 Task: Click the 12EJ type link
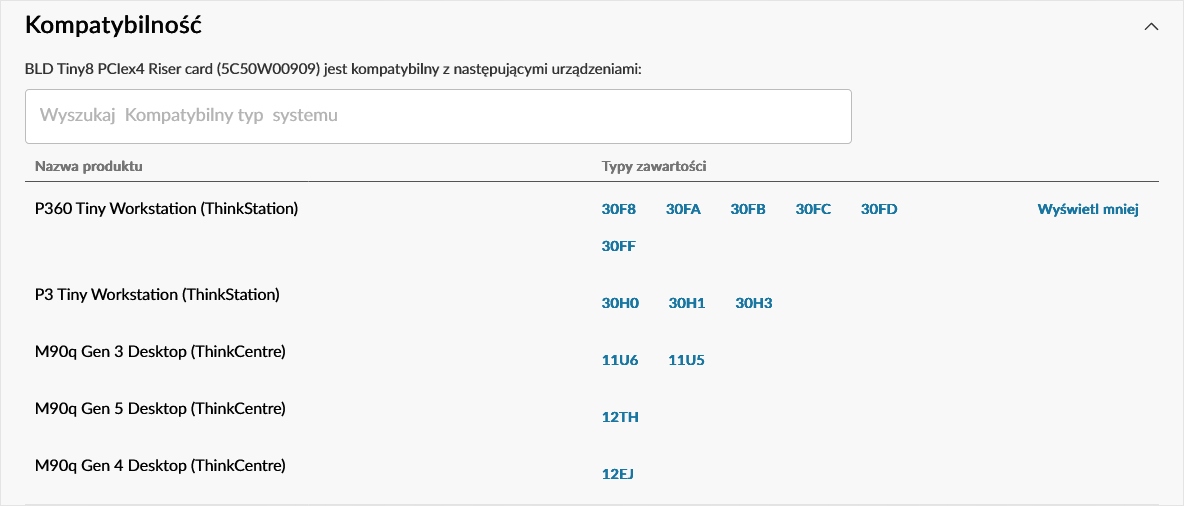coord(618,474)
